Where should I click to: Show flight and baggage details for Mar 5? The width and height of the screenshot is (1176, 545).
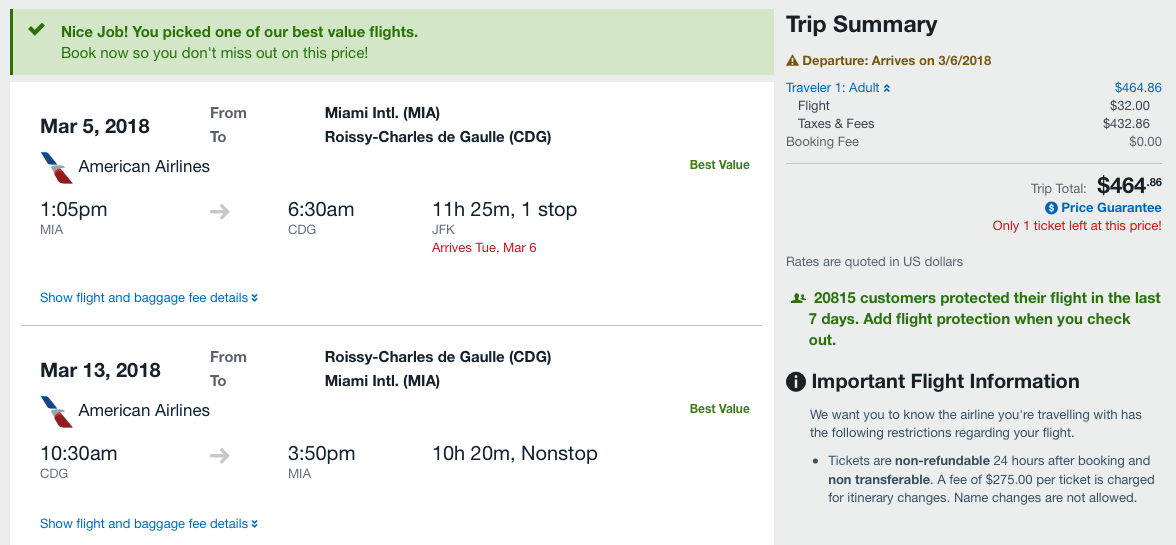pos(149,298)
